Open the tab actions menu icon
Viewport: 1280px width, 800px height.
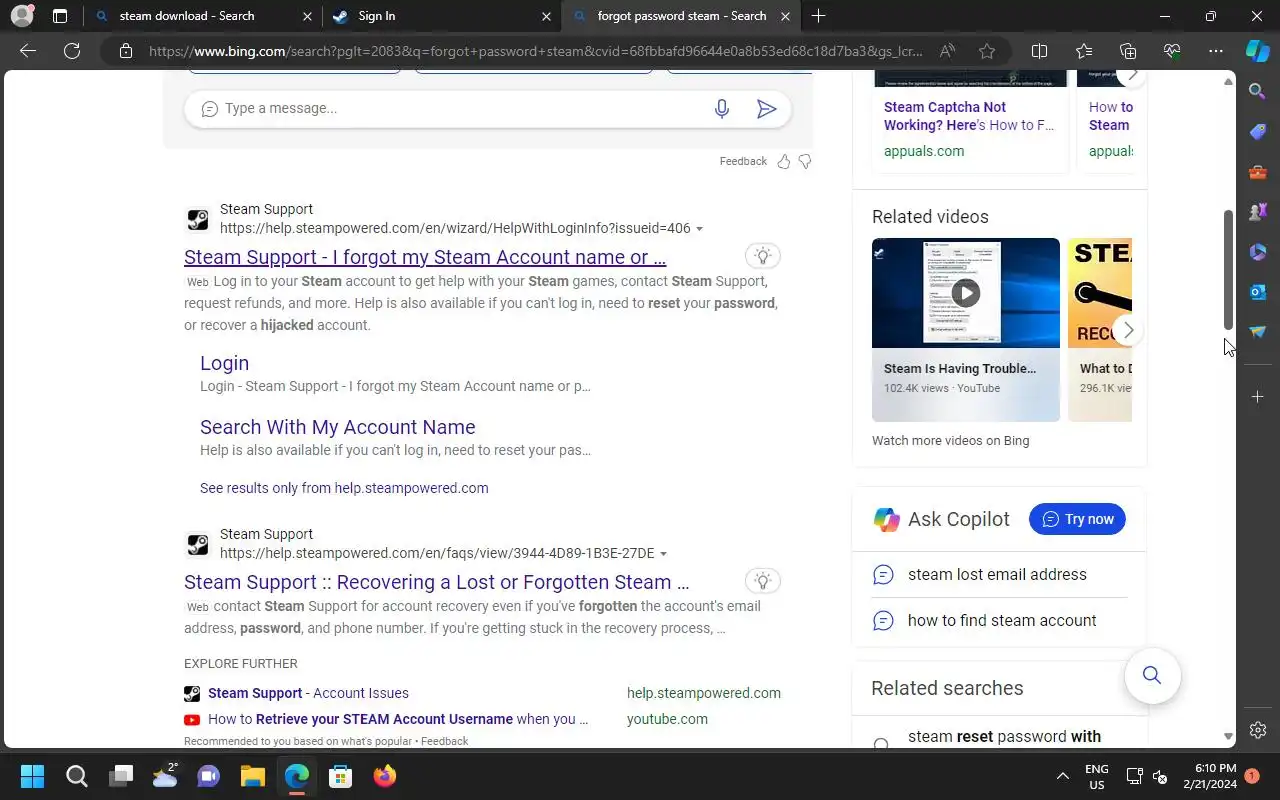tap(60, 16)
